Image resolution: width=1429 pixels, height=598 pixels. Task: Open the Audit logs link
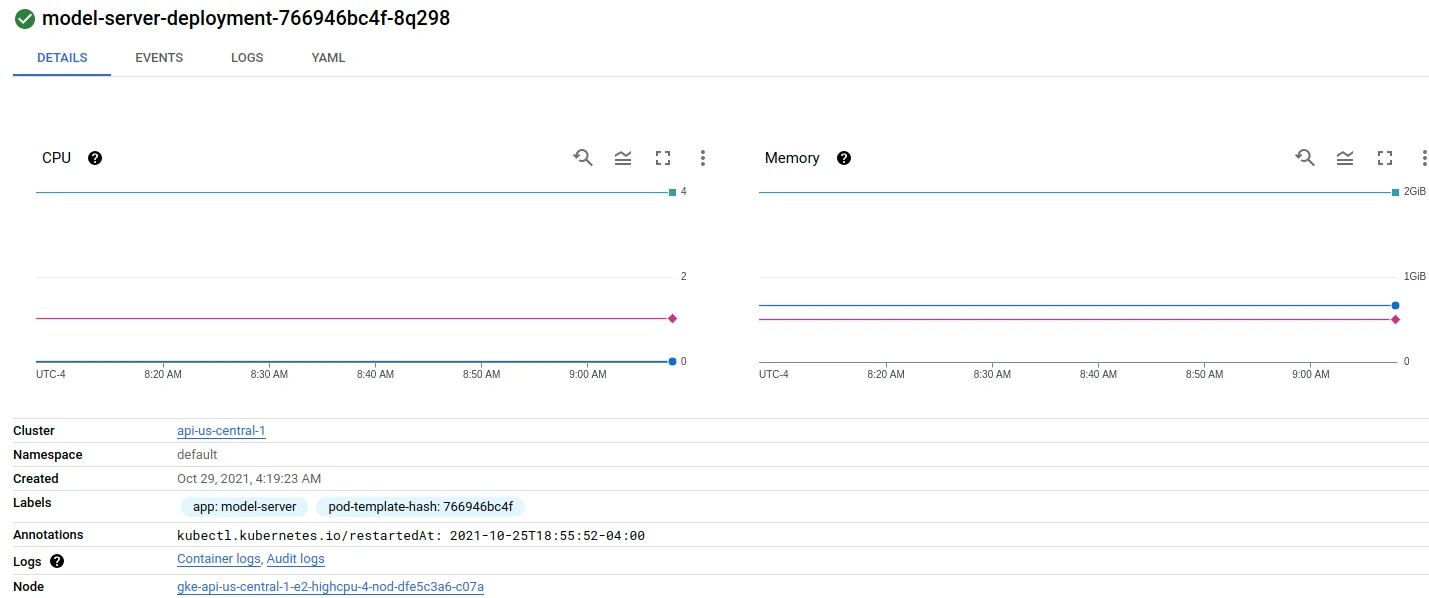pyautogui.click(x=296, y=559)
